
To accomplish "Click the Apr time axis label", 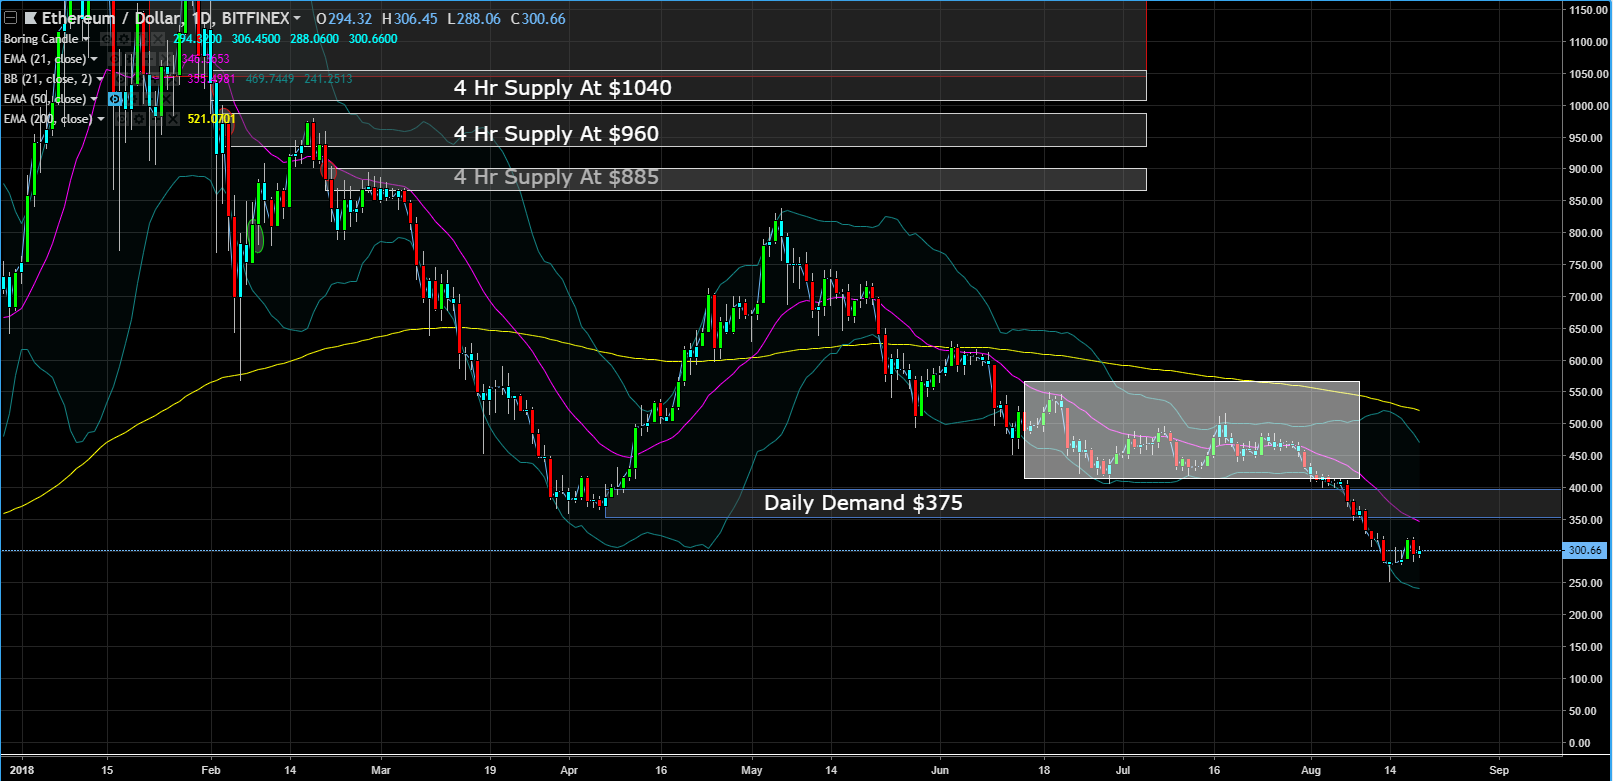I will pos(569,770).
